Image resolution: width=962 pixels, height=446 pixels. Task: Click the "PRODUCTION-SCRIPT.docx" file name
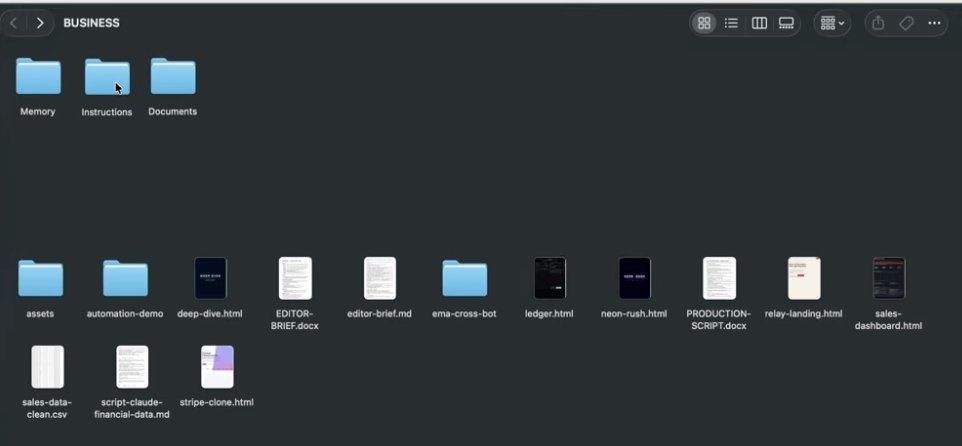tap(718, 320)
